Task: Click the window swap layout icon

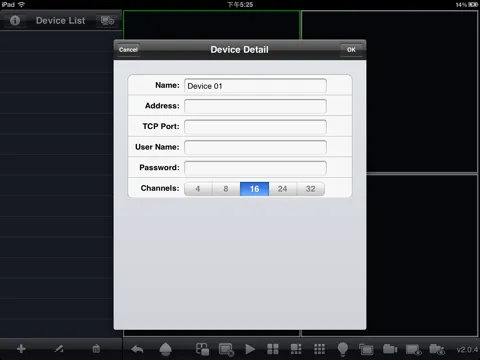Action: pos(202,349)
